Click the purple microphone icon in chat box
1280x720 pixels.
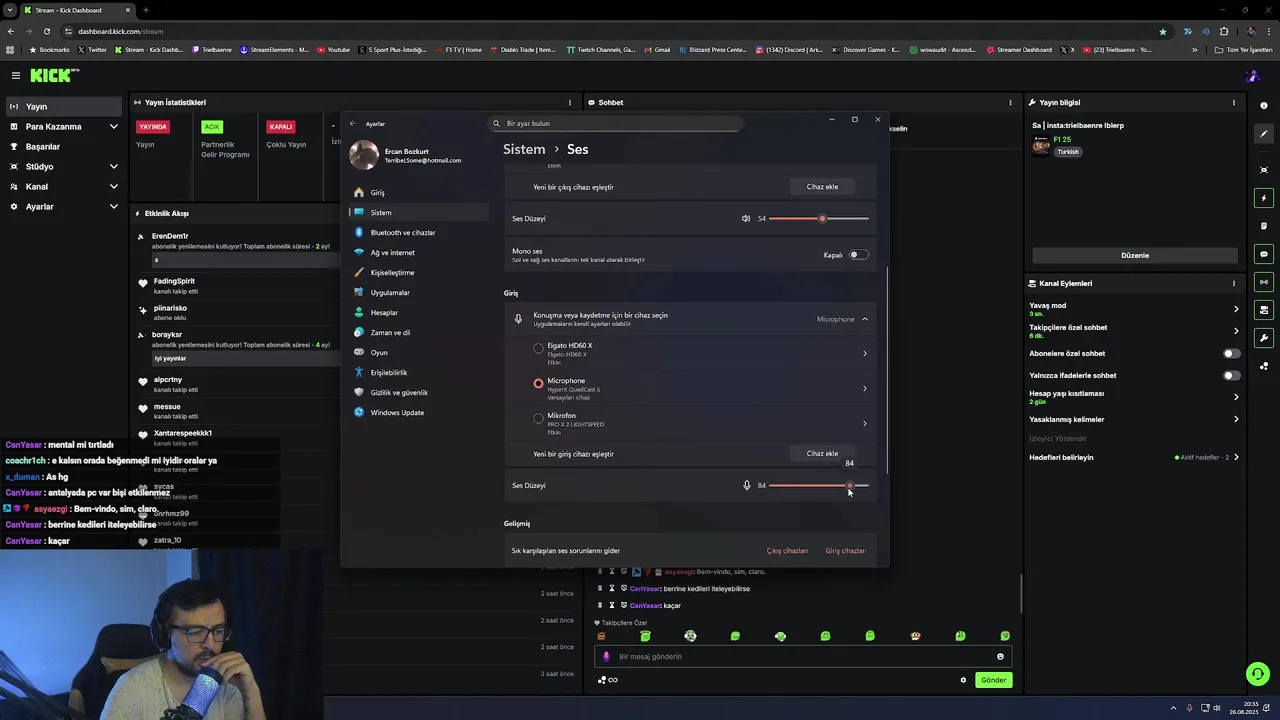point(606,657)
